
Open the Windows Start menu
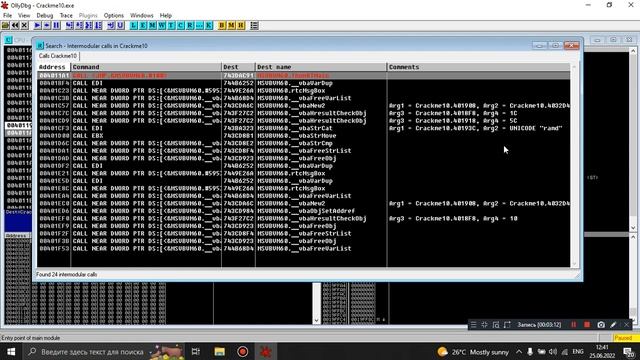point(11,351)
